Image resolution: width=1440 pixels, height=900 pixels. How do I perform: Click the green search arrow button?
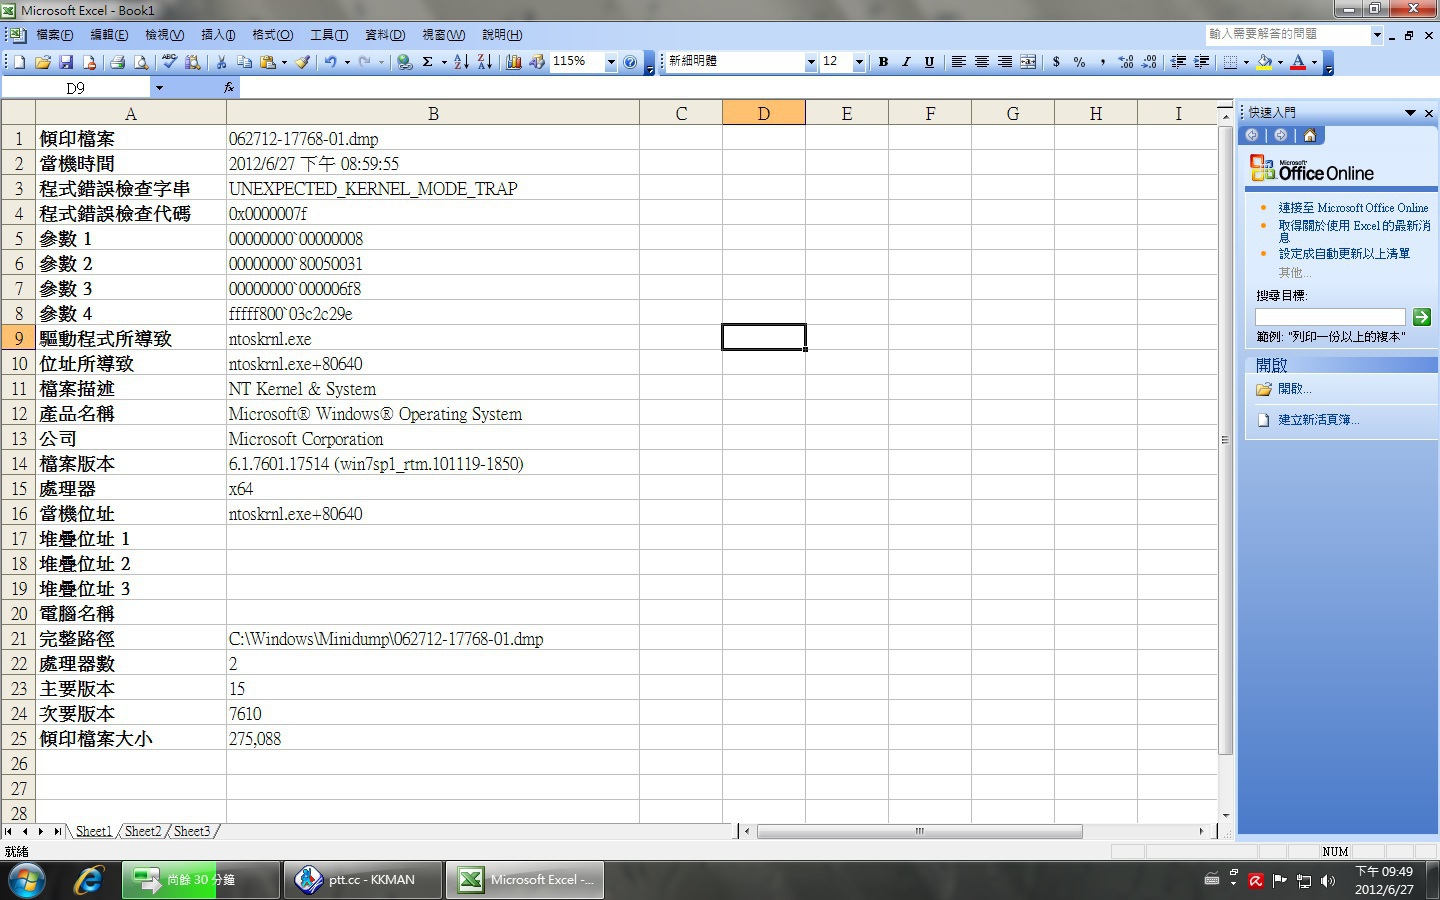coord(1421,317)
